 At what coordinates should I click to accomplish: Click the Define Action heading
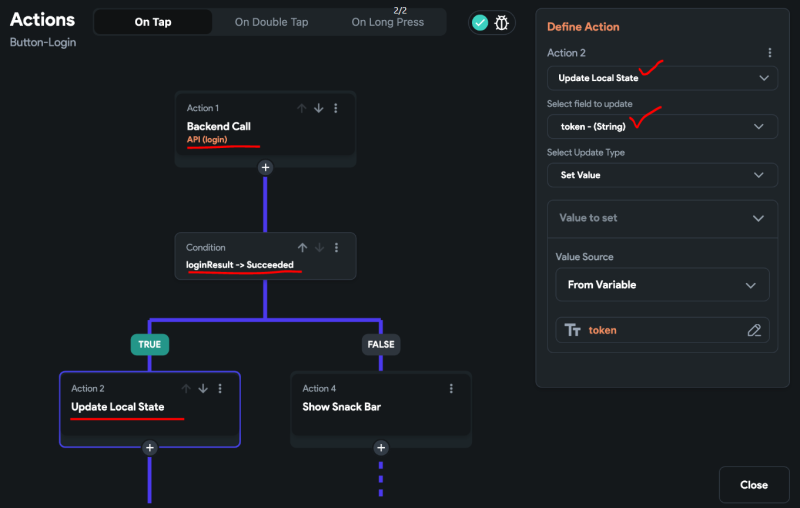[583, 27]
